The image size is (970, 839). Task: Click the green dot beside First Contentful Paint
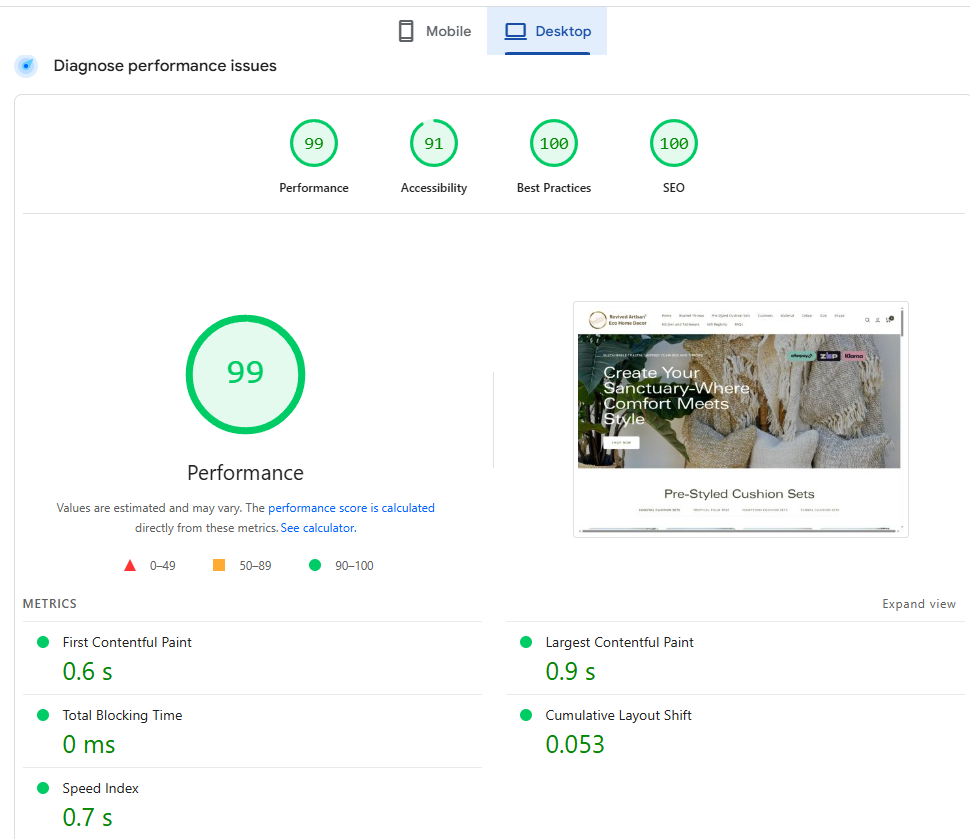43,642
